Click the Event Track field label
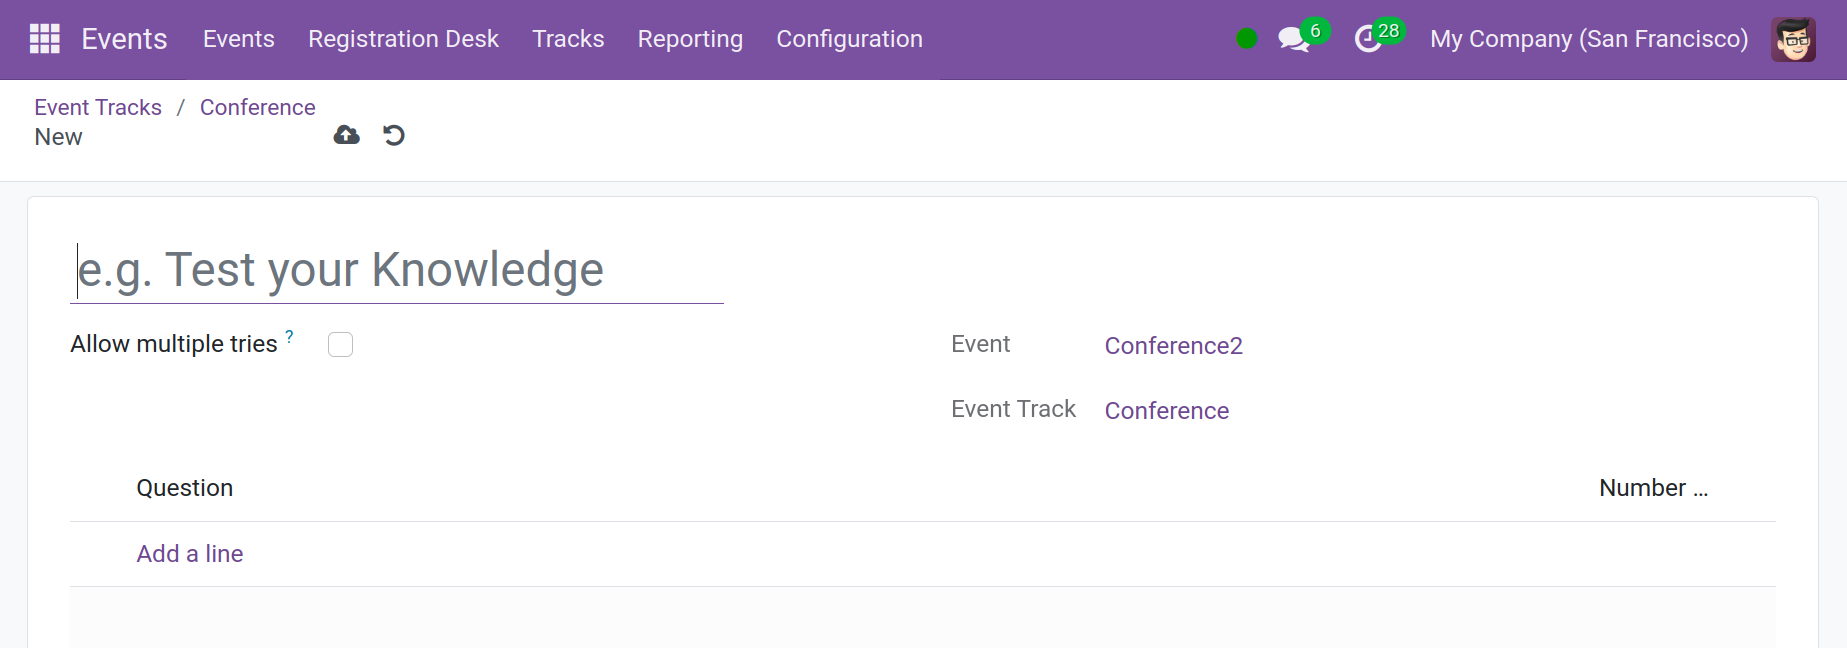 pyautogui.click(x=1013, y=409)
